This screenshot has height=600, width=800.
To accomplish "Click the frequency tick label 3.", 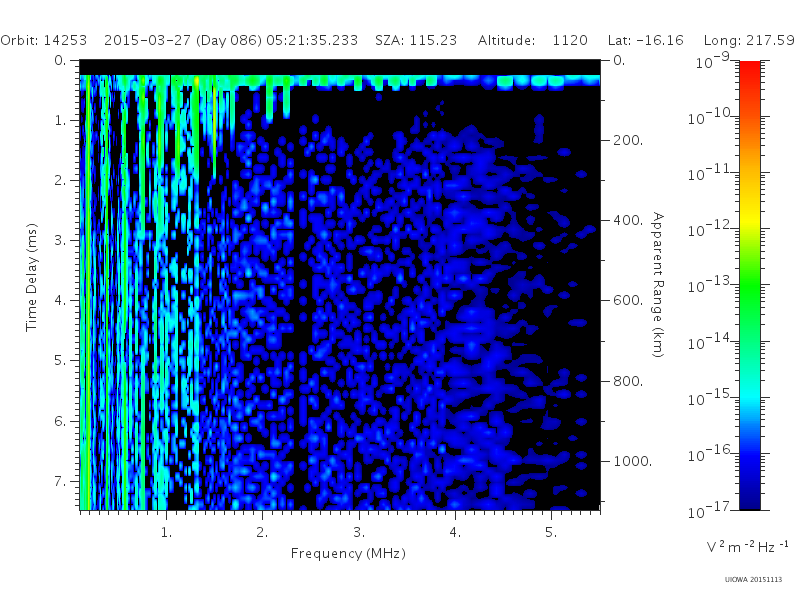I will pos(359,533).
